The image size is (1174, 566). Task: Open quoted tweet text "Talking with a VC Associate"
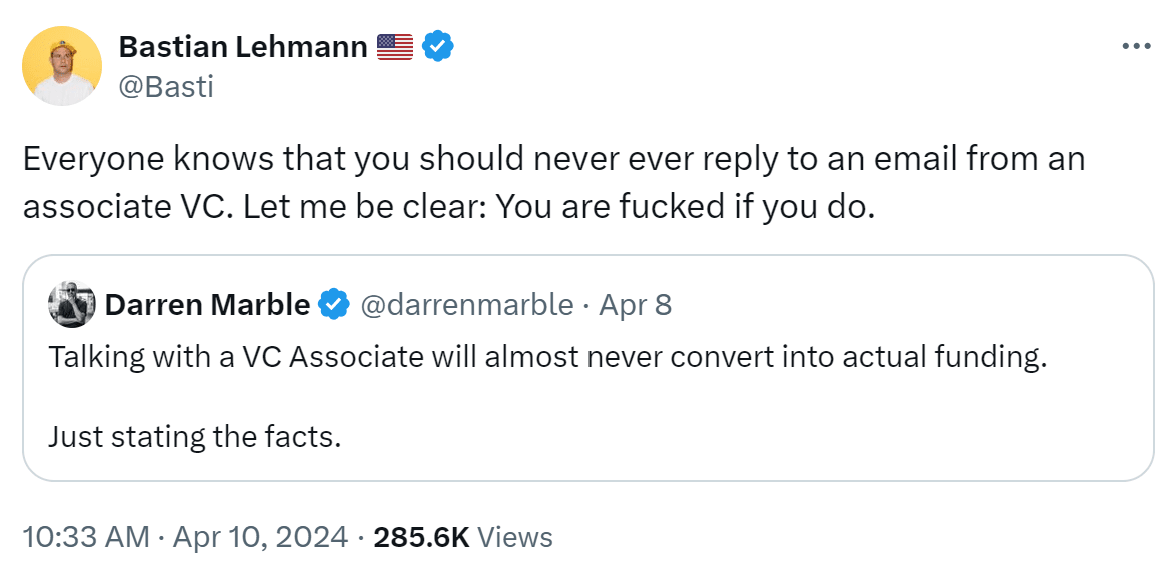click(240, 357)
